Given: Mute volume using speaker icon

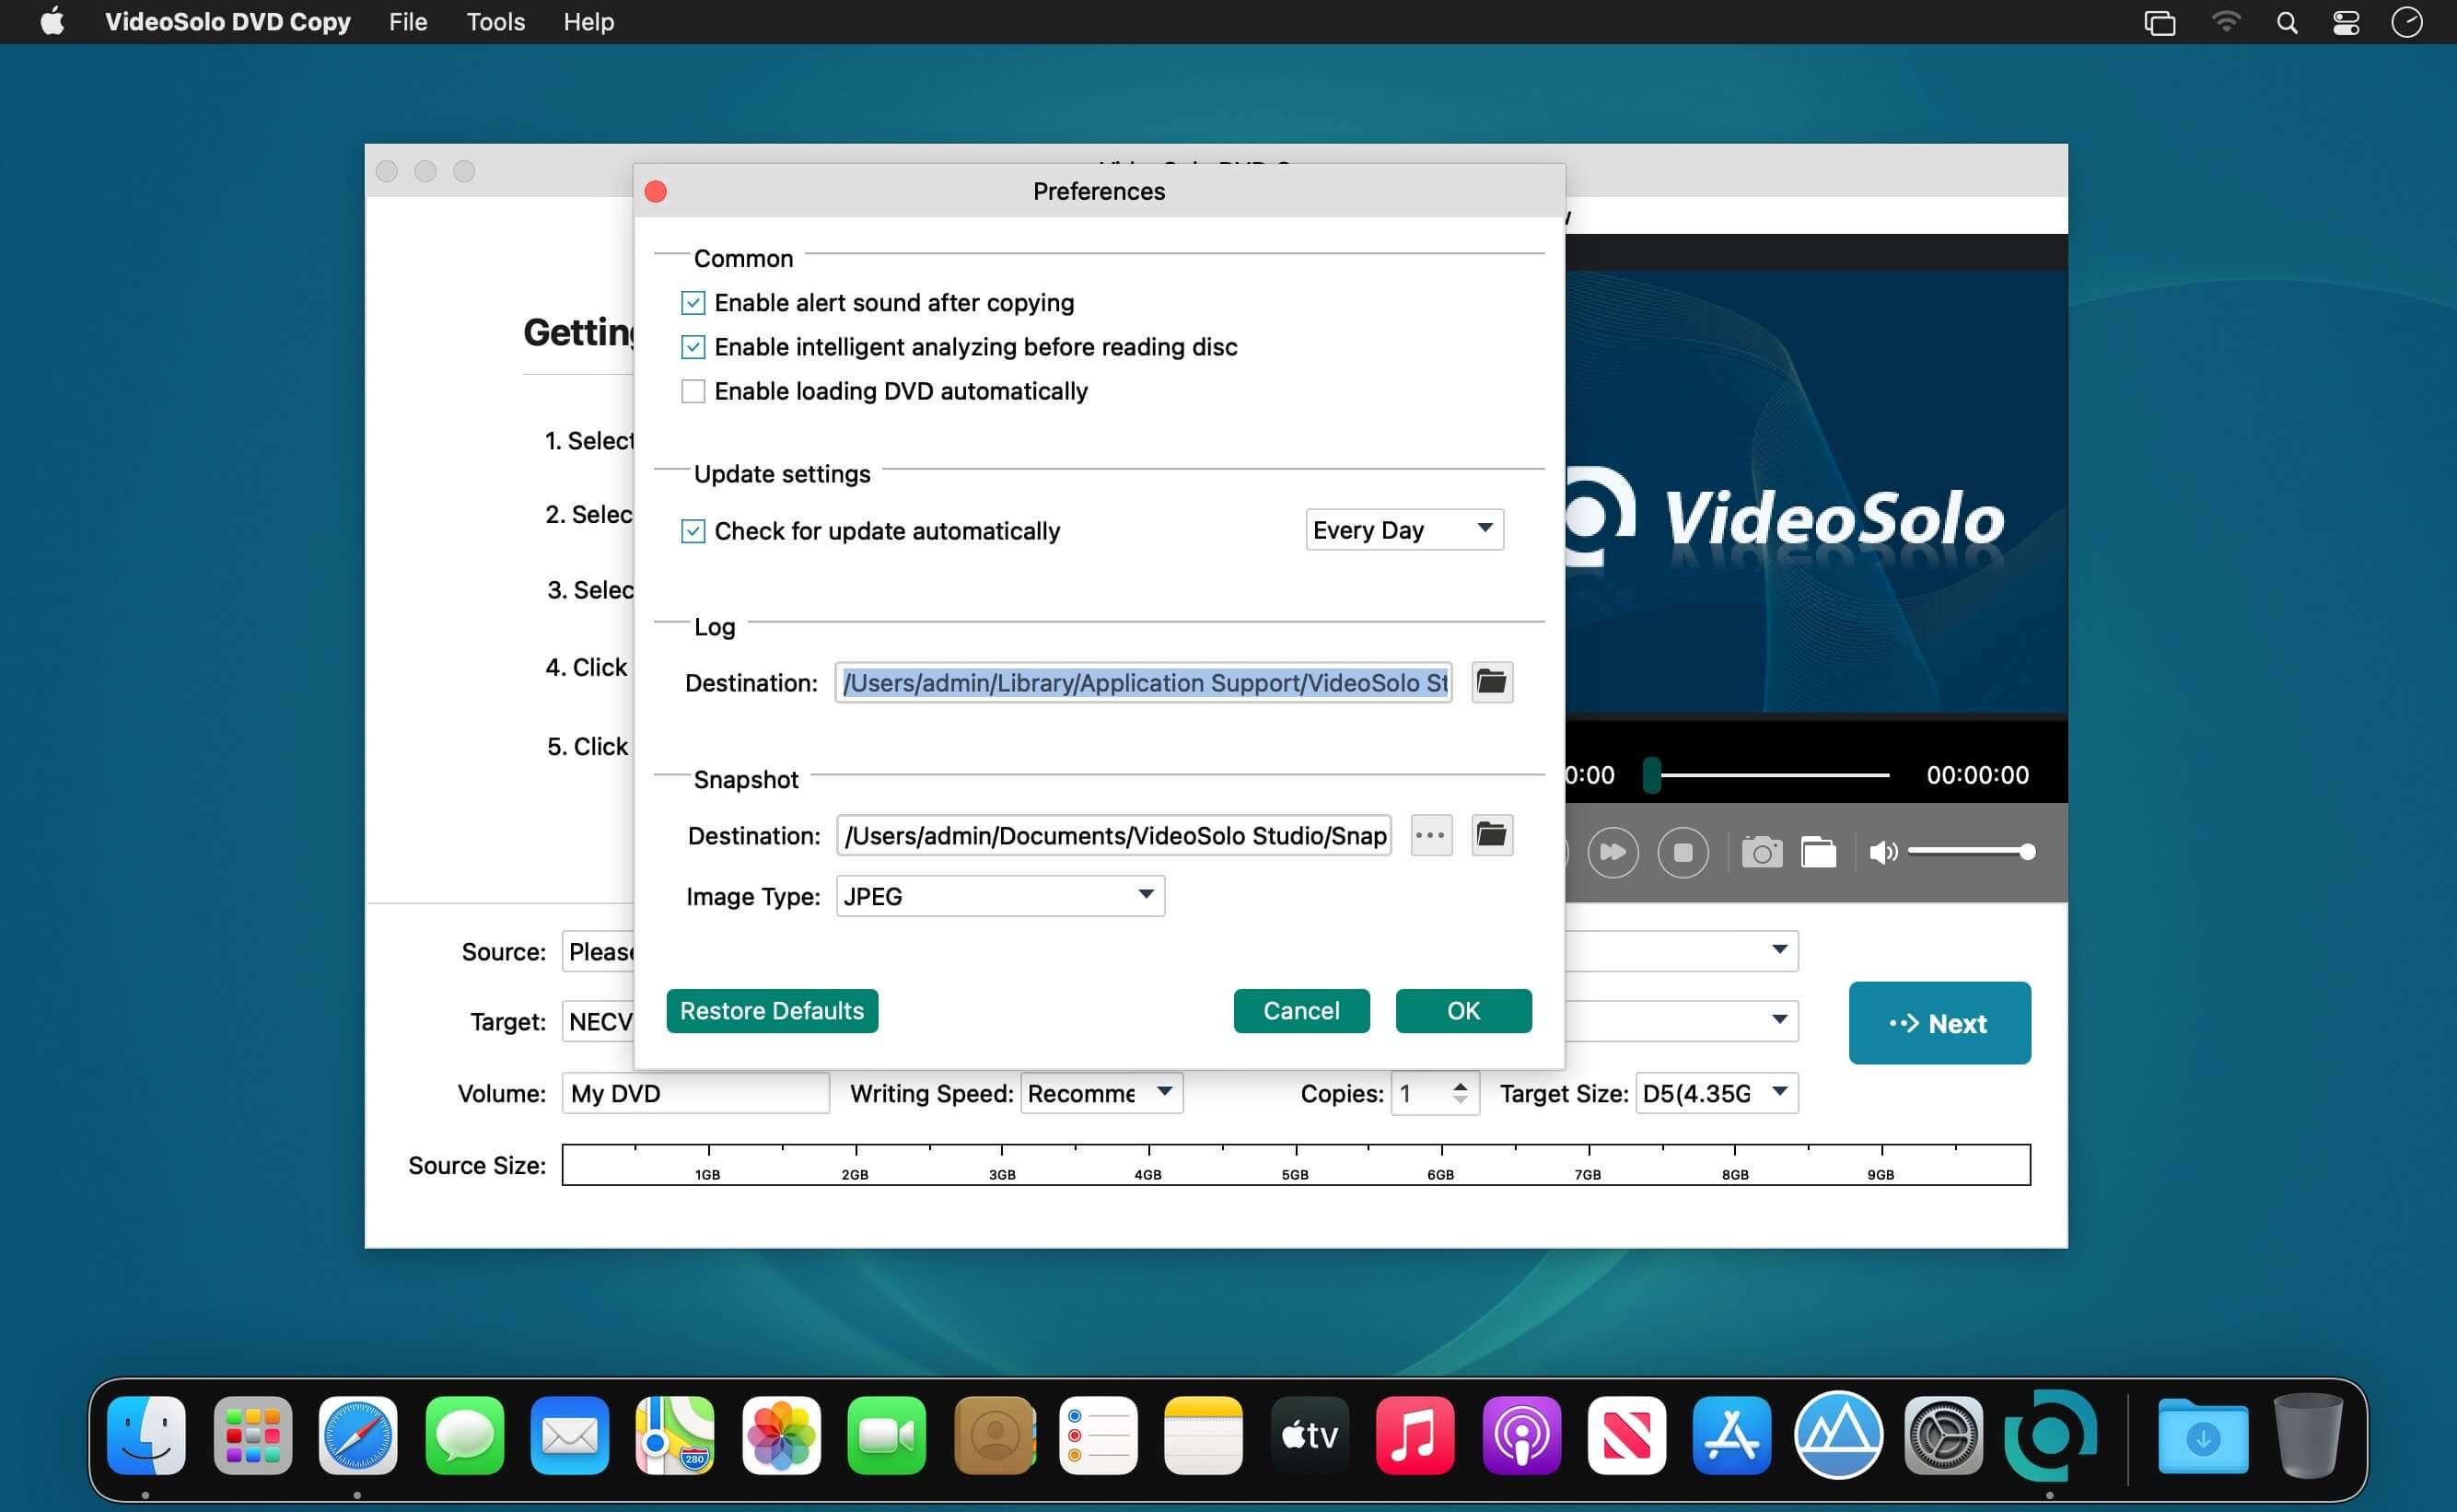Looking at the screenshot, I should (x=1882, y=853).
